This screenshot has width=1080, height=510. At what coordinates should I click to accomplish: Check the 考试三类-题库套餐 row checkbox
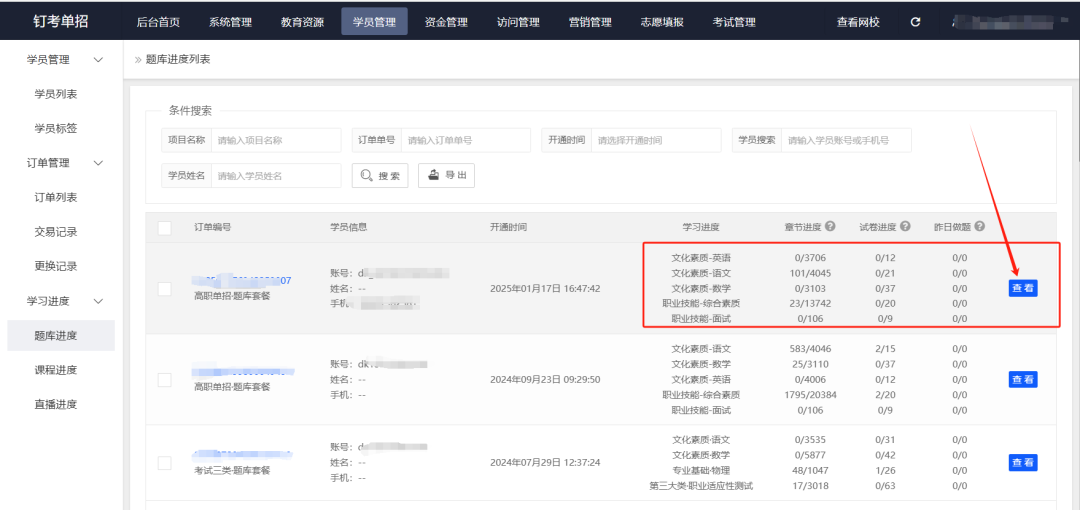click(164, 463)
